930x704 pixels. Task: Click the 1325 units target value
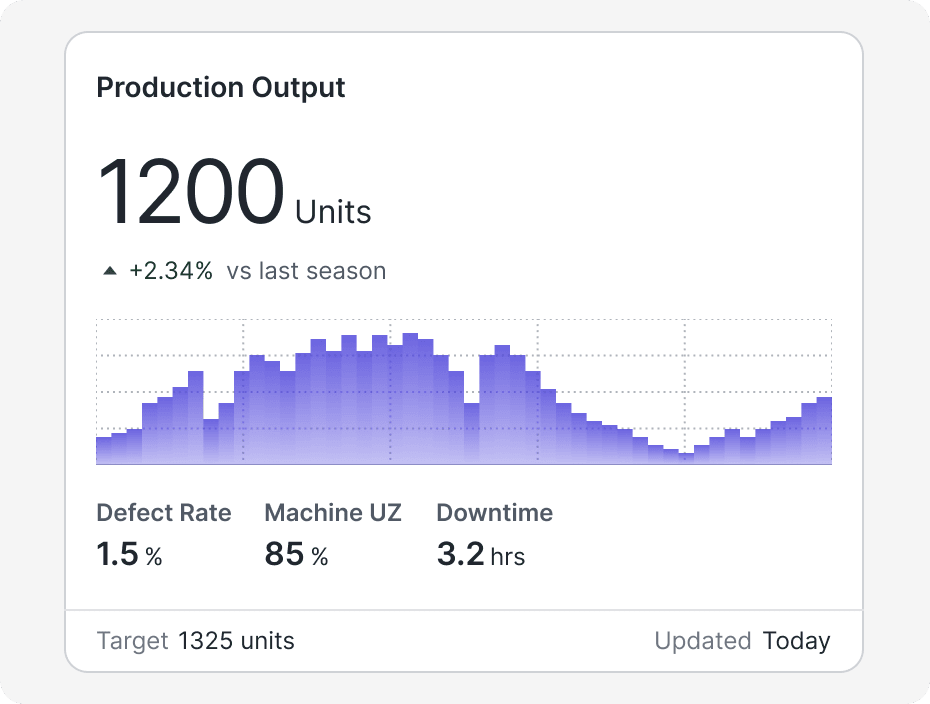[x=237, y=641]
